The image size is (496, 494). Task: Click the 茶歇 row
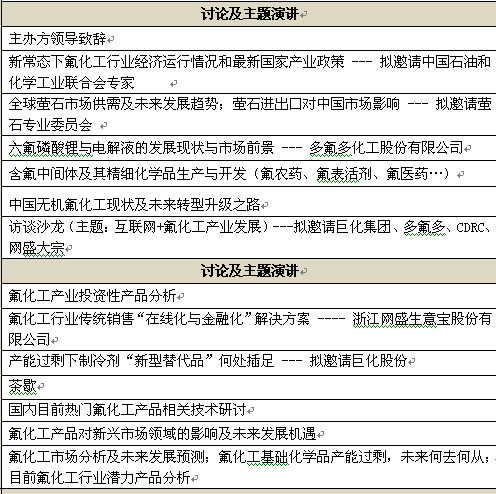tap(249, 387)
